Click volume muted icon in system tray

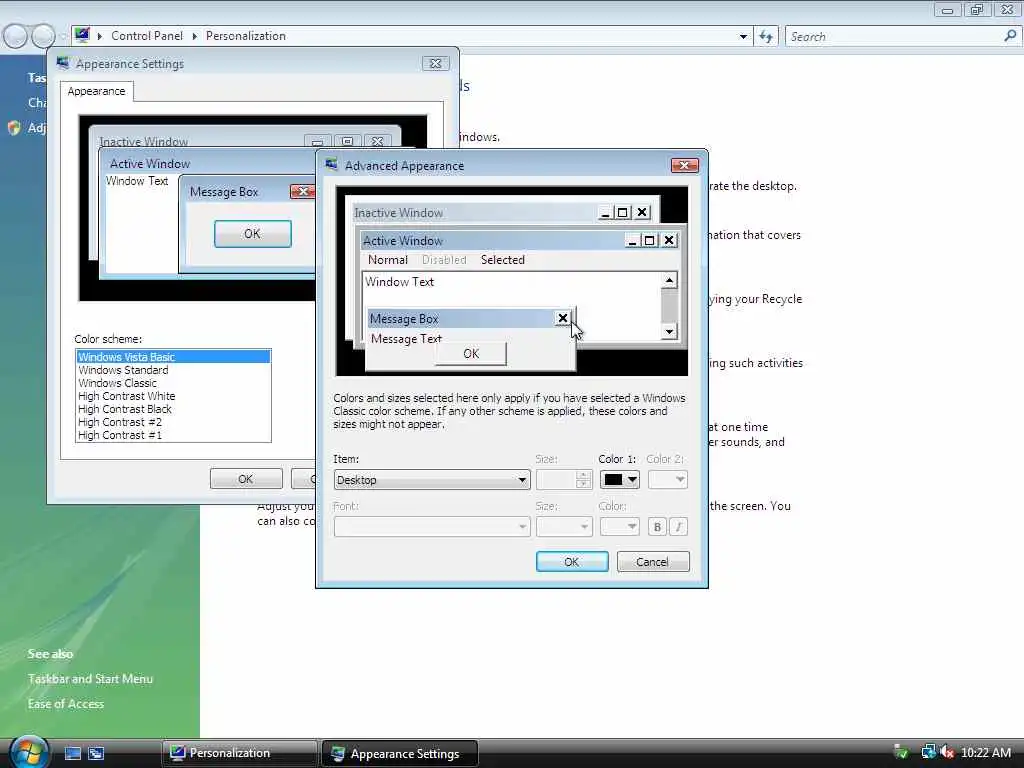tap(948, 752)
